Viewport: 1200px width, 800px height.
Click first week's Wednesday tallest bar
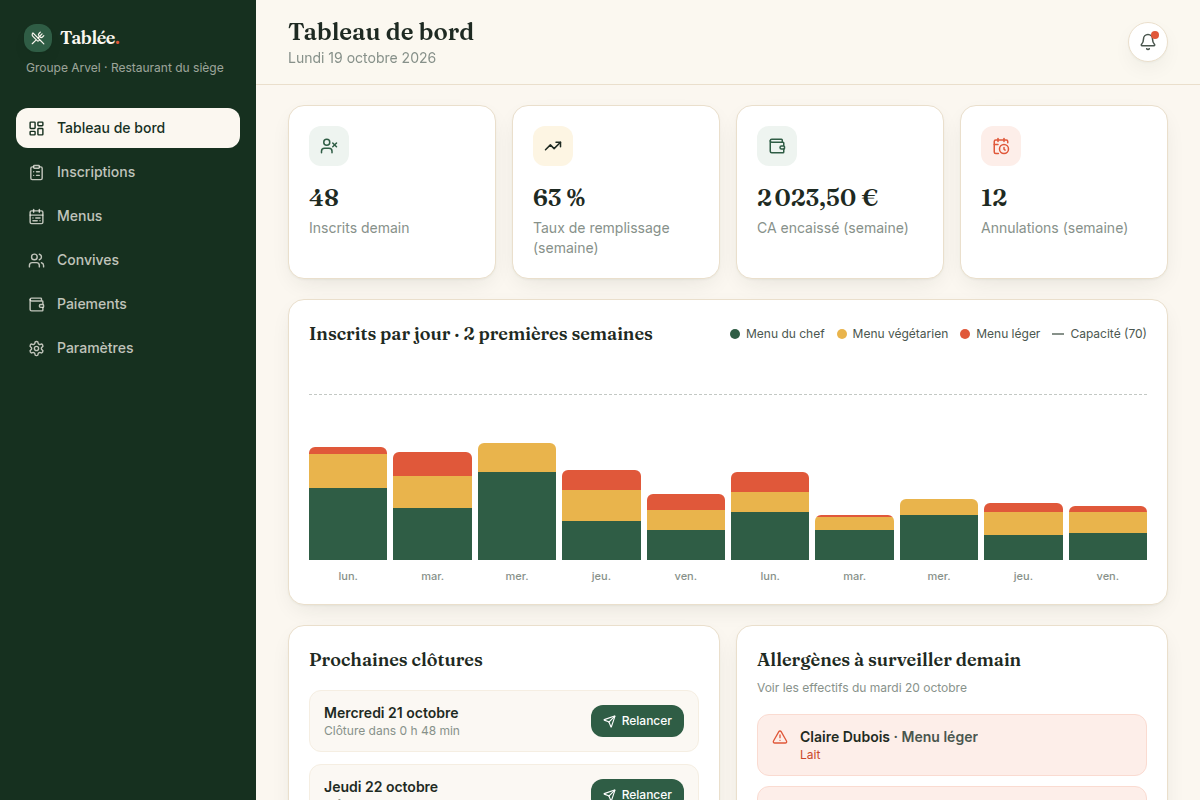tap(517, 502)
